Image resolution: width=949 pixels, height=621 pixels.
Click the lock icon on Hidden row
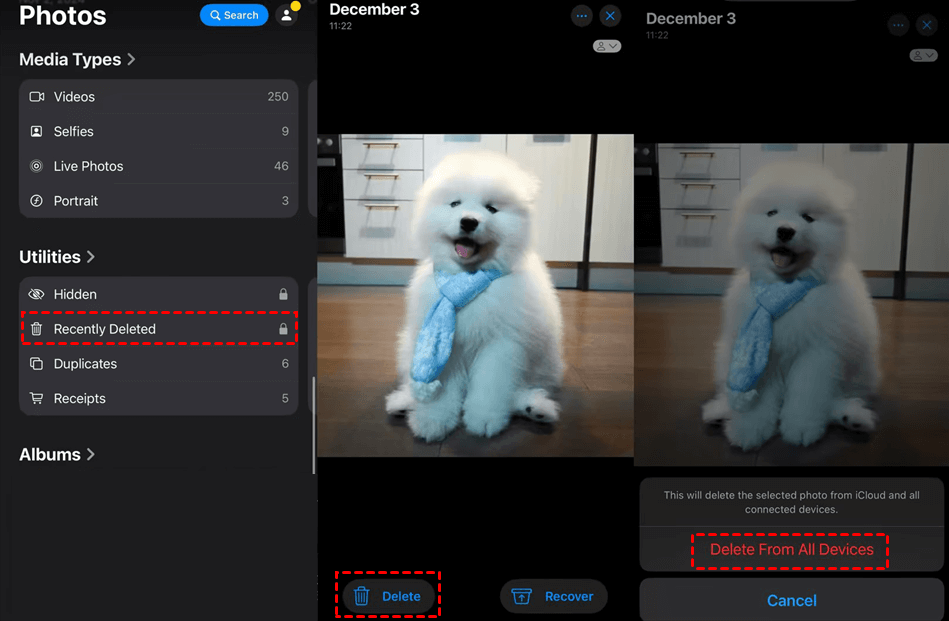pyautogui.click(x=283, y=294)
